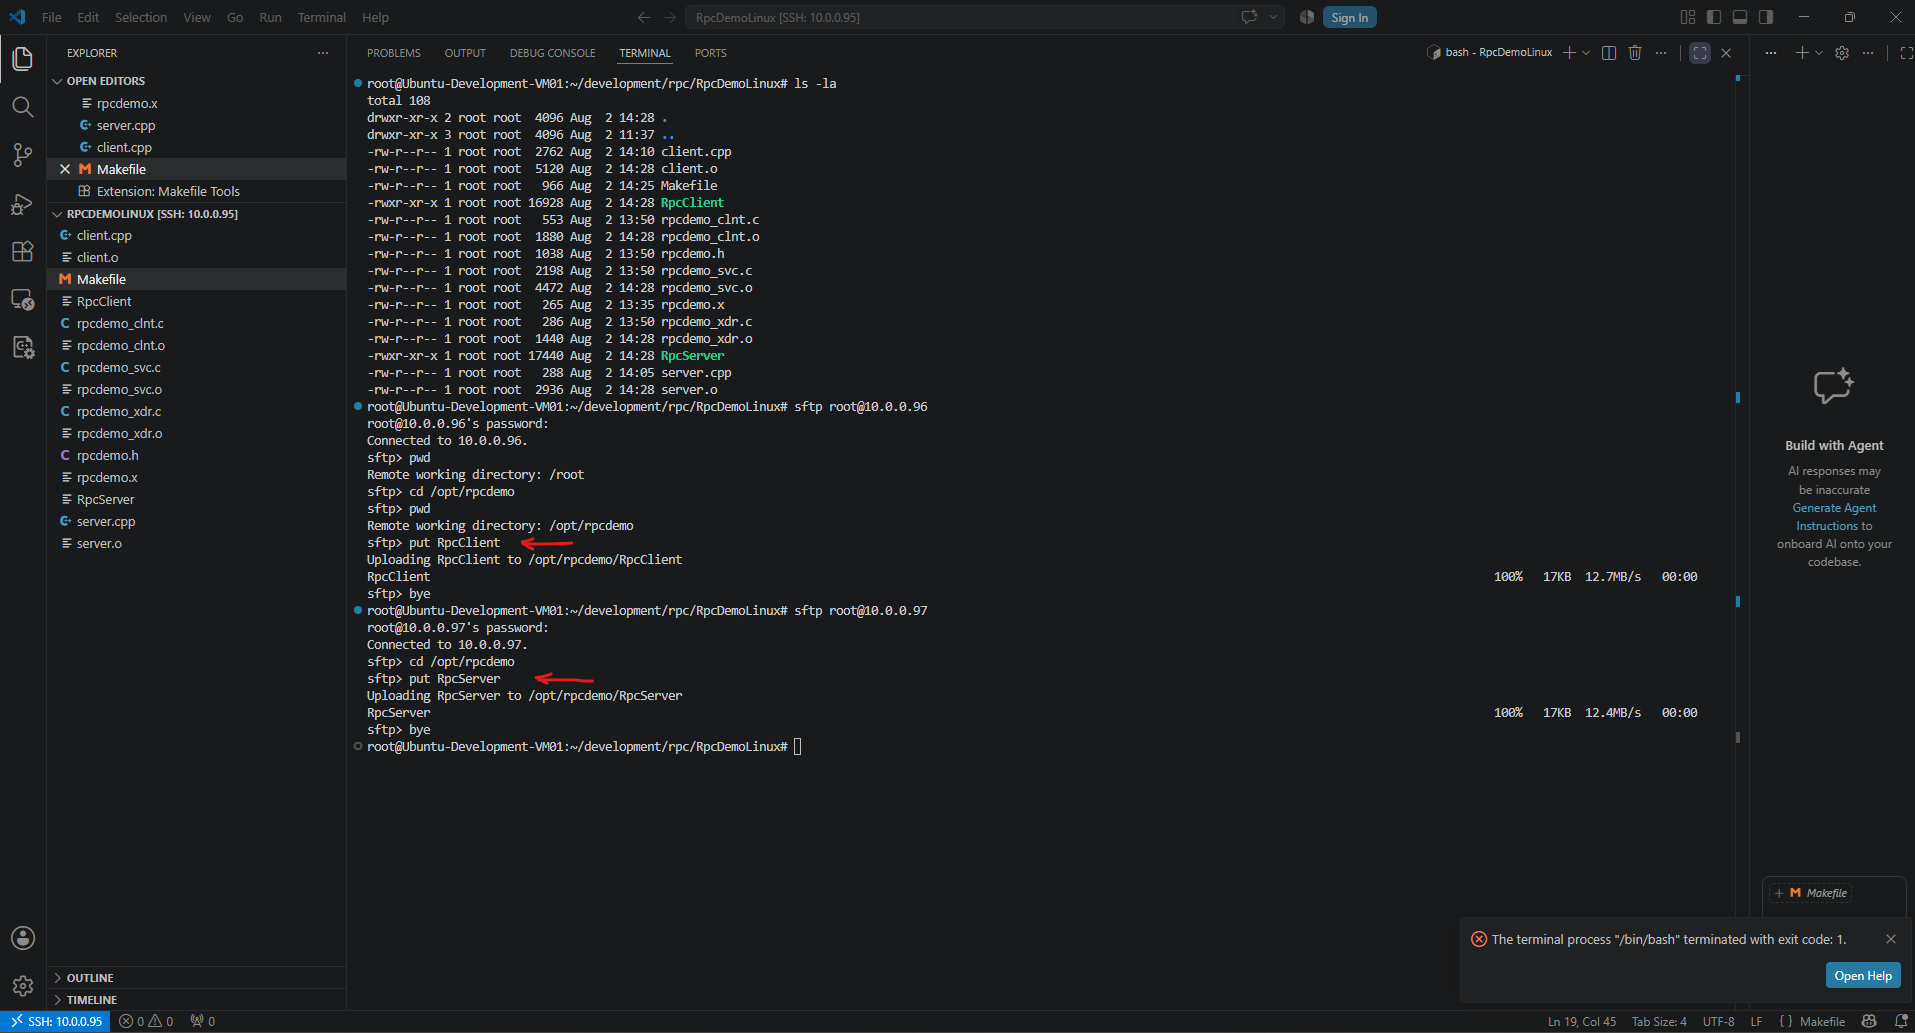Open the File menu
Viewport: 1915px width, 1033px height.
[52, 17]
